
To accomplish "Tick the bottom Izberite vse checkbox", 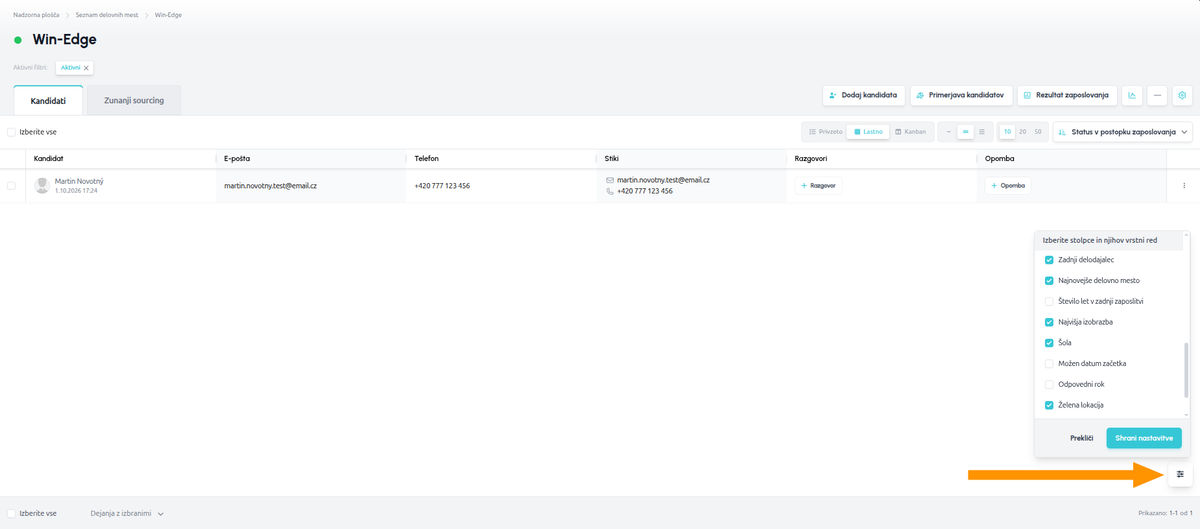I will click(11, 513).
